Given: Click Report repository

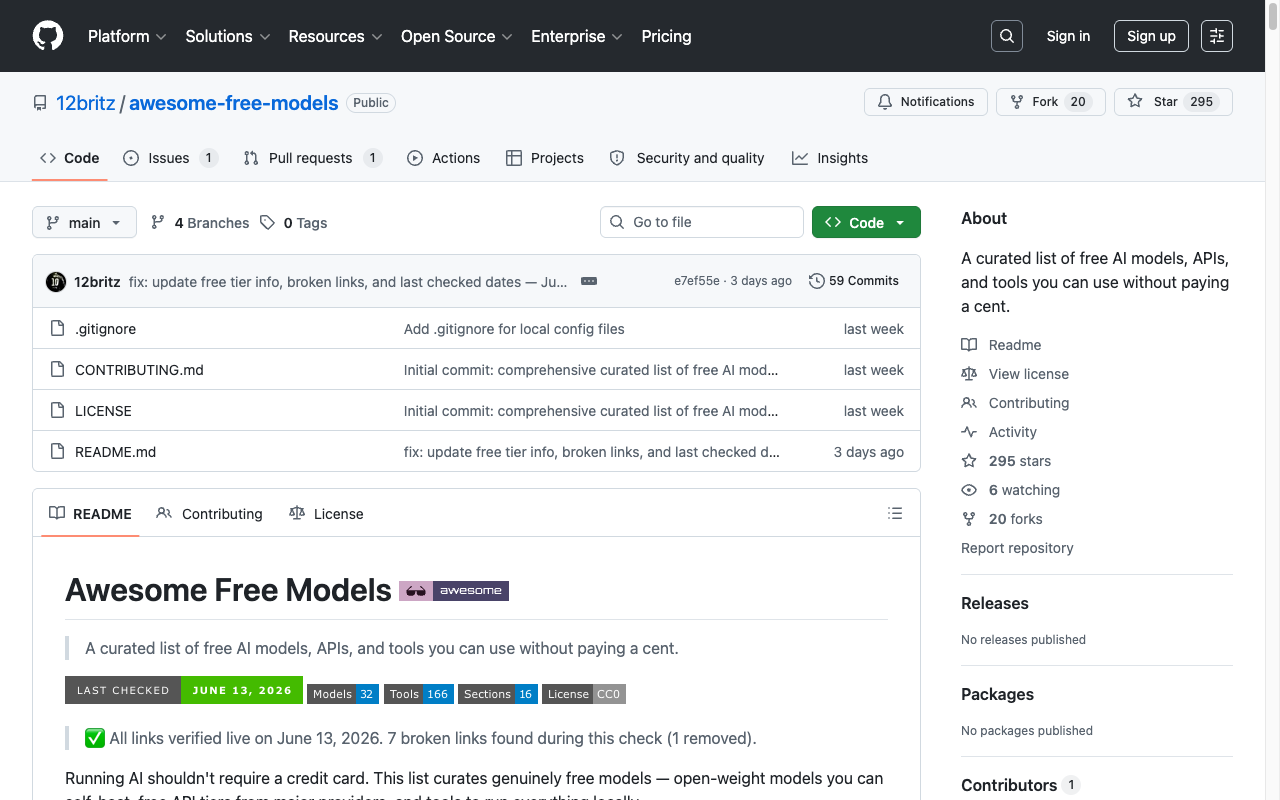Looking at the screenshot, I should 1017,548.
